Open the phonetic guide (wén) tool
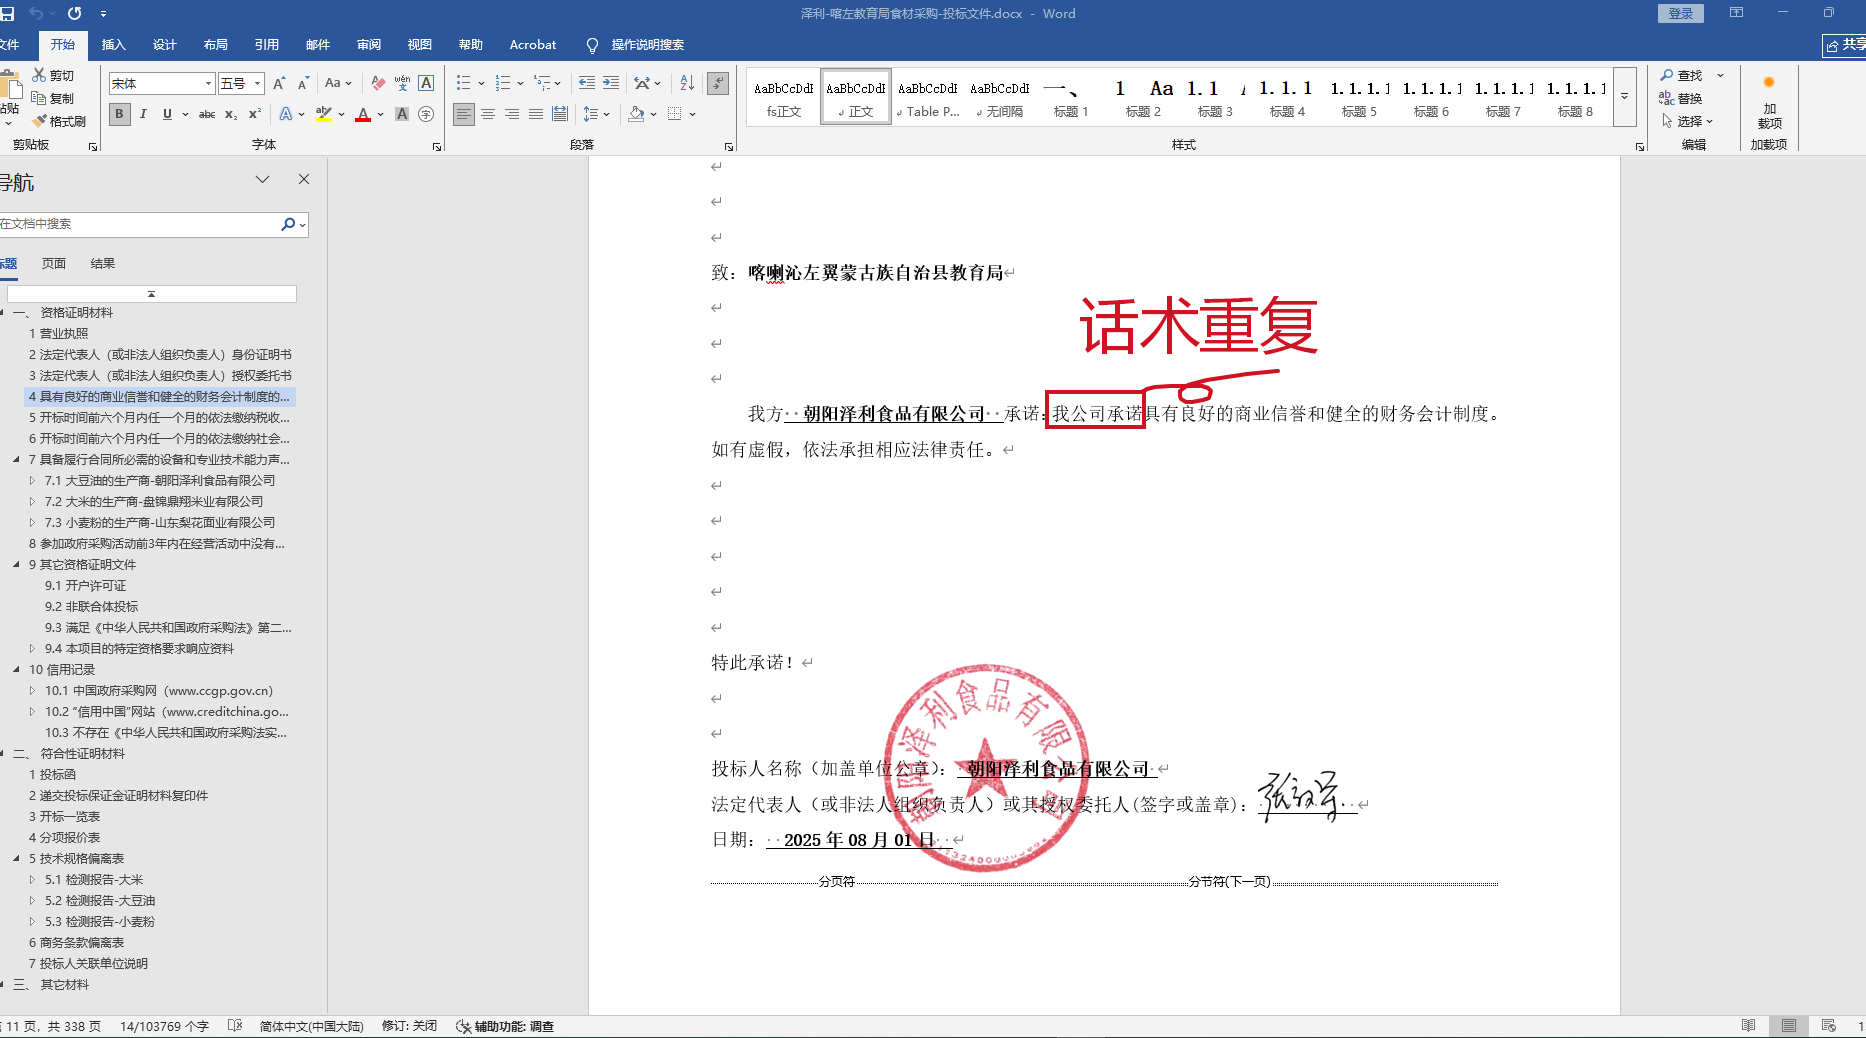Image resolution: width=1866 pixels, height=1038 pixels. click(x=402, y=83)
